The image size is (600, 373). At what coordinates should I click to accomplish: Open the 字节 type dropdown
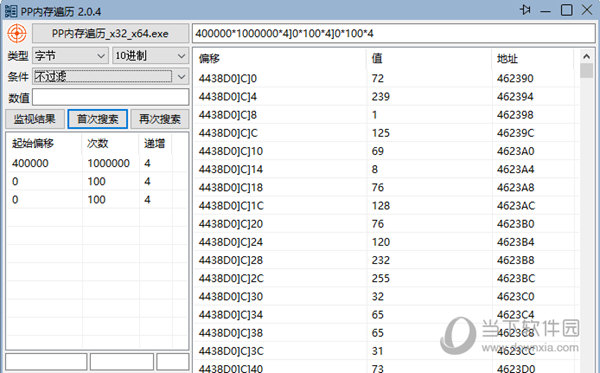point(70,56)
